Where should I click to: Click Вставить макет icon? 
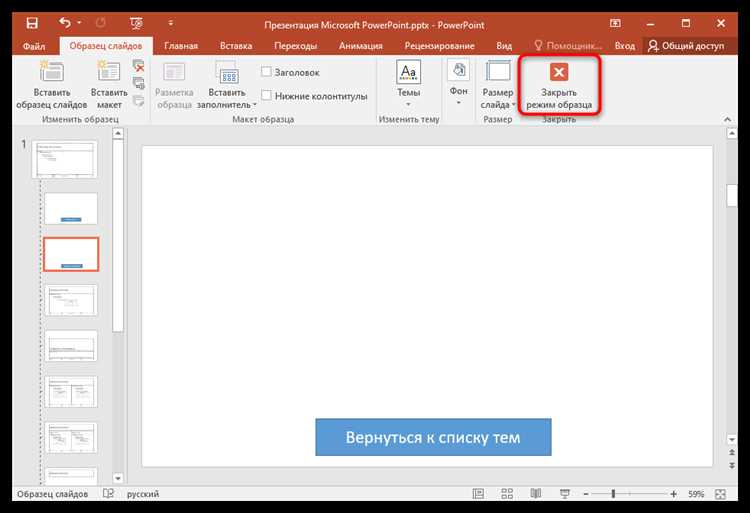point(109,72)
